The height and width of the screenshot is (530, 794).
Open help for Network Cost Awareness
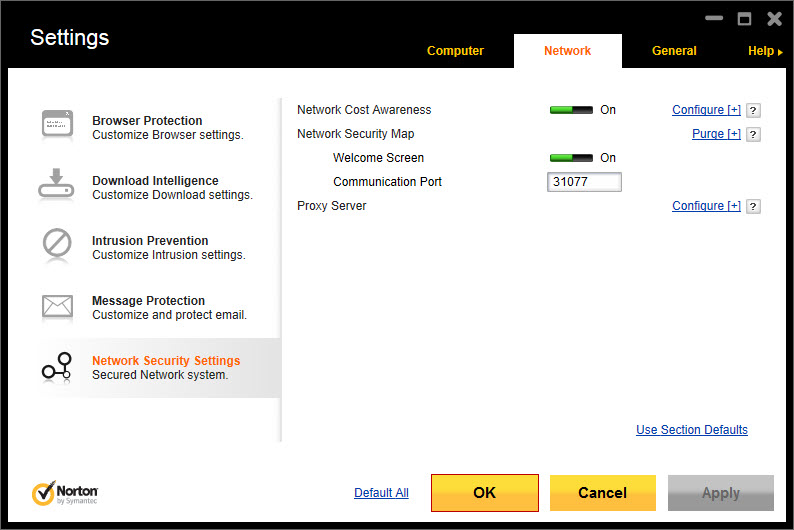coord(753,110)
